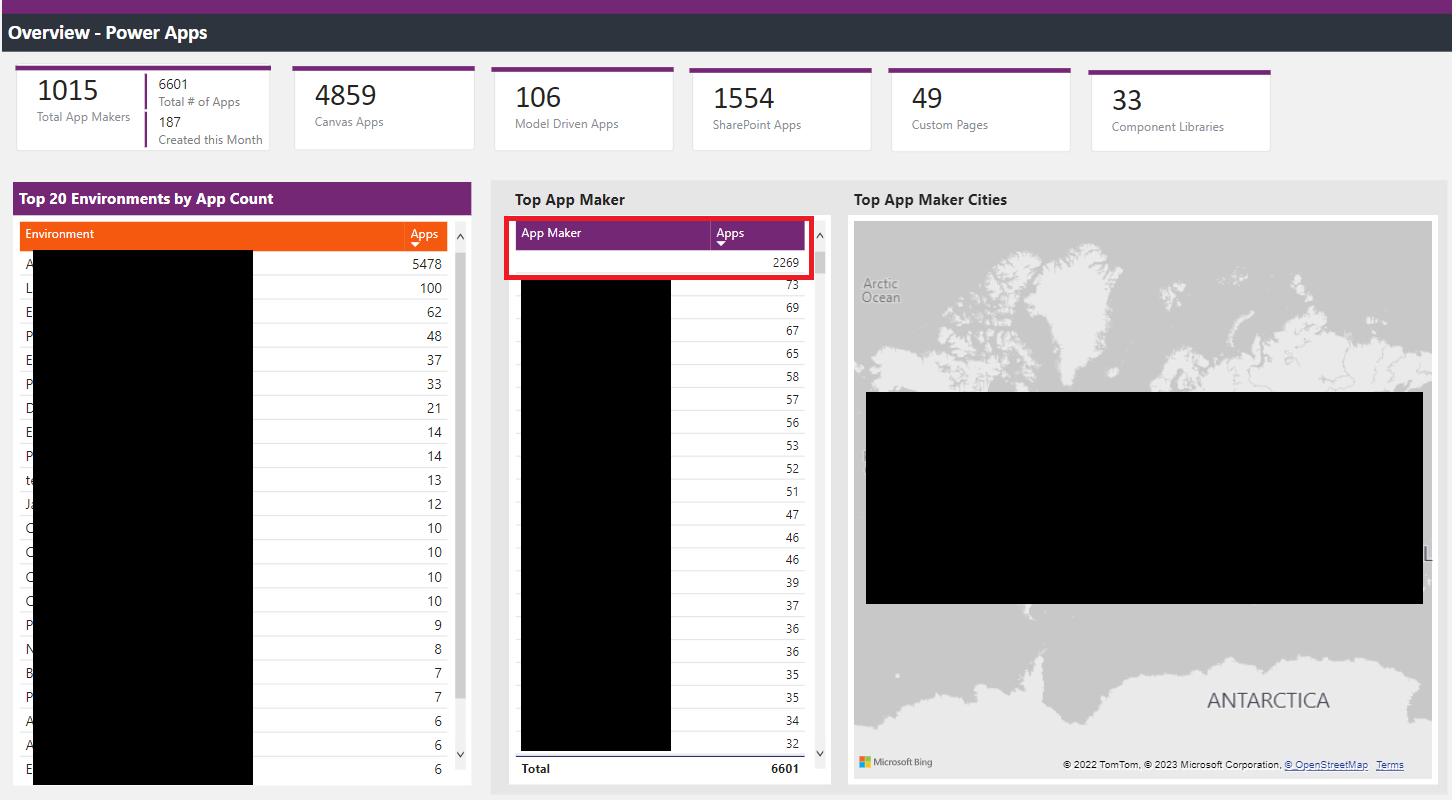Click the down scroll arrow on Top App Maker table
1452x800 pixels.
point(820,754)
